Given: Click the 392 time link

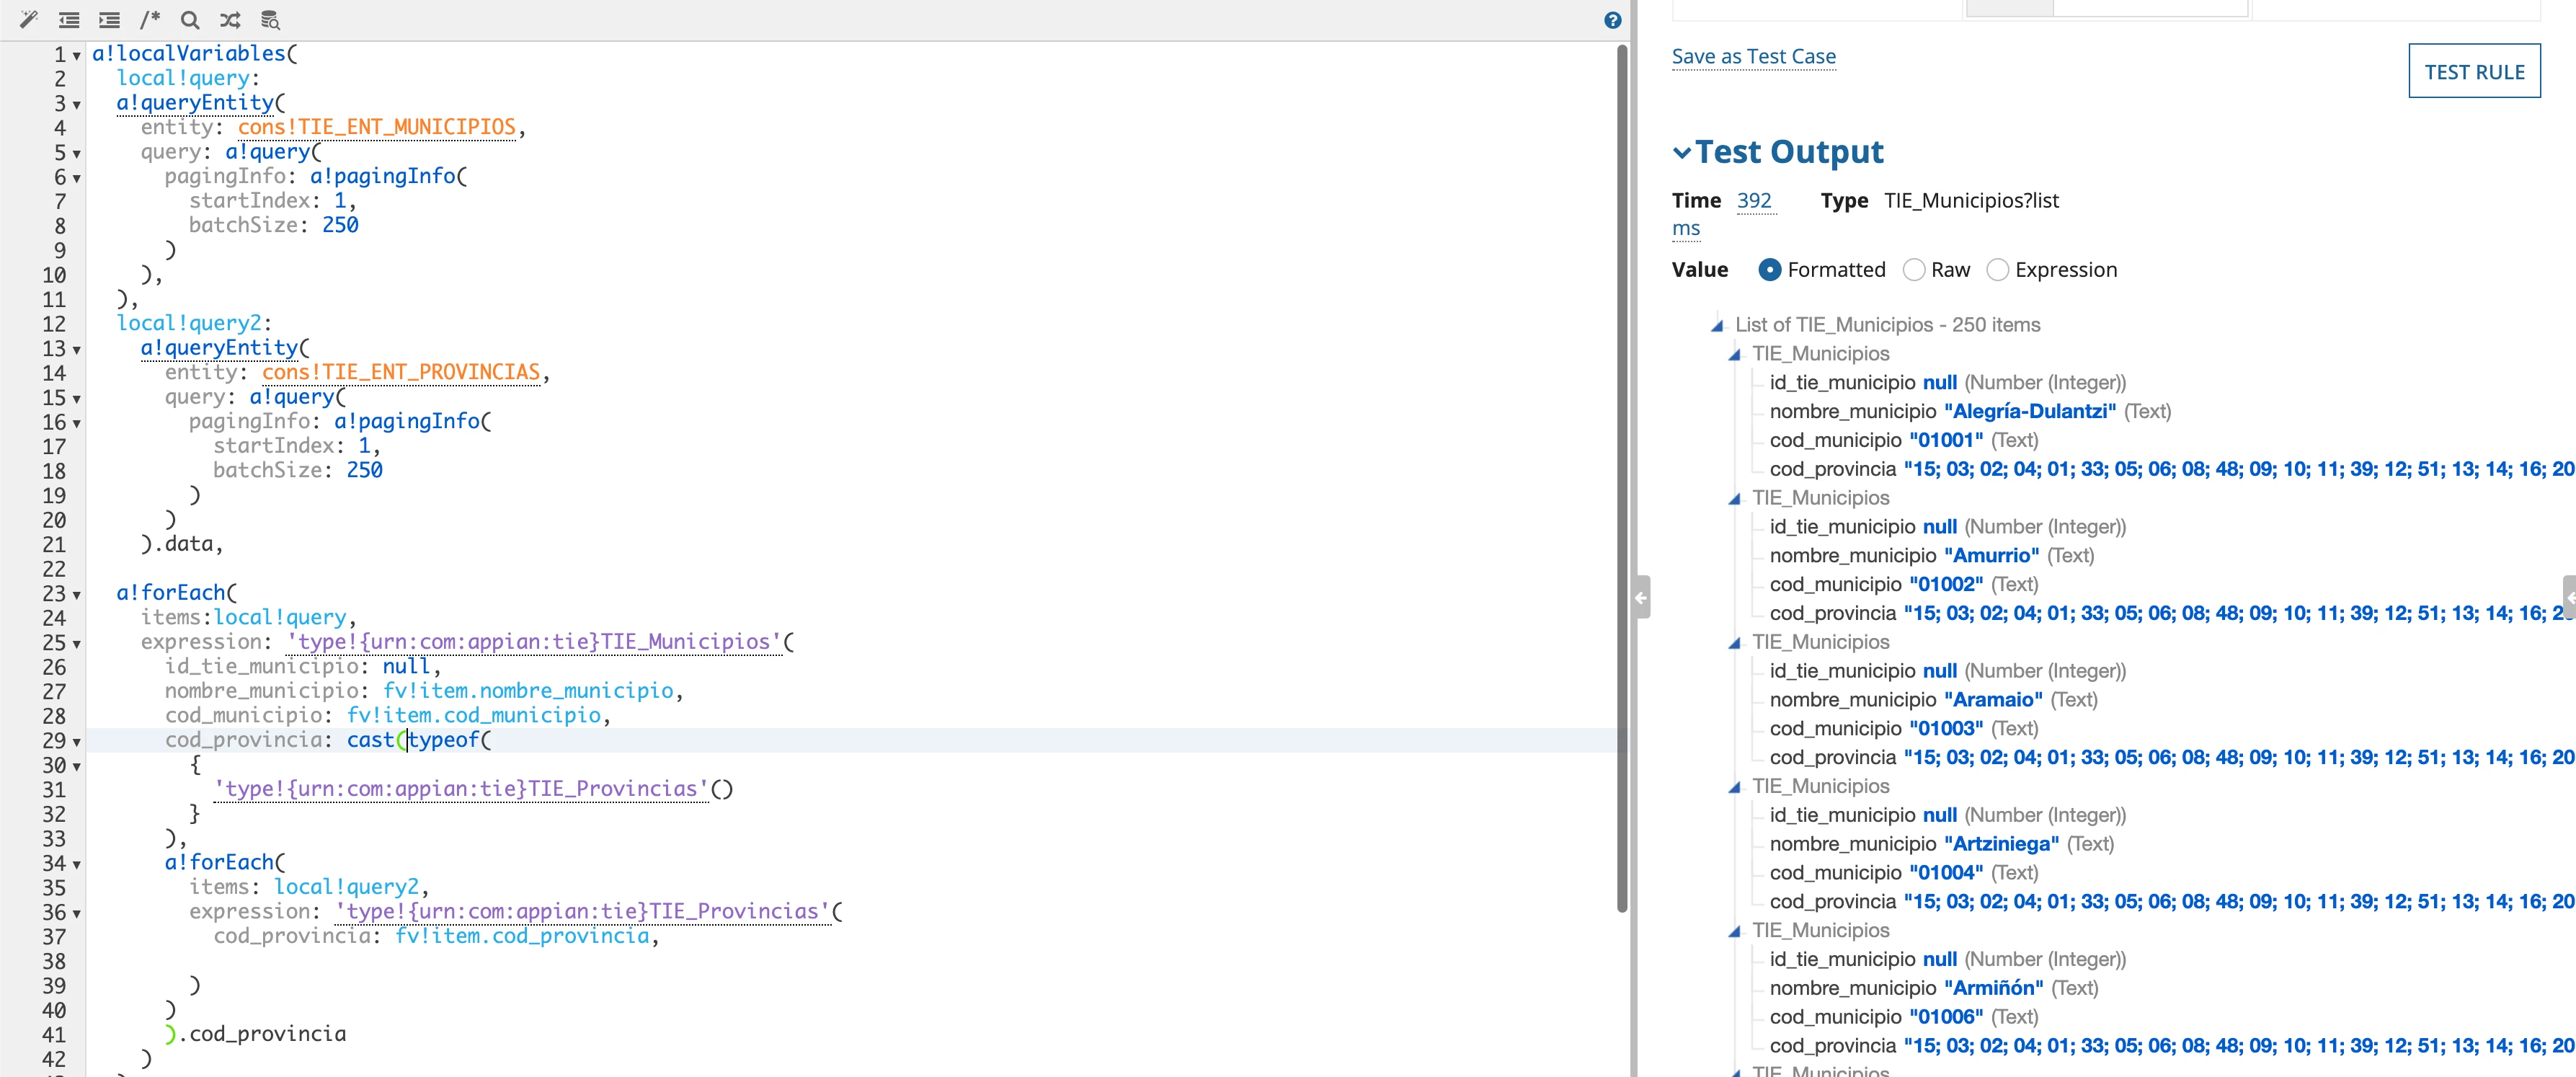Looking at the screenshot, I should pyautogui.click(x=1754, y=201).
